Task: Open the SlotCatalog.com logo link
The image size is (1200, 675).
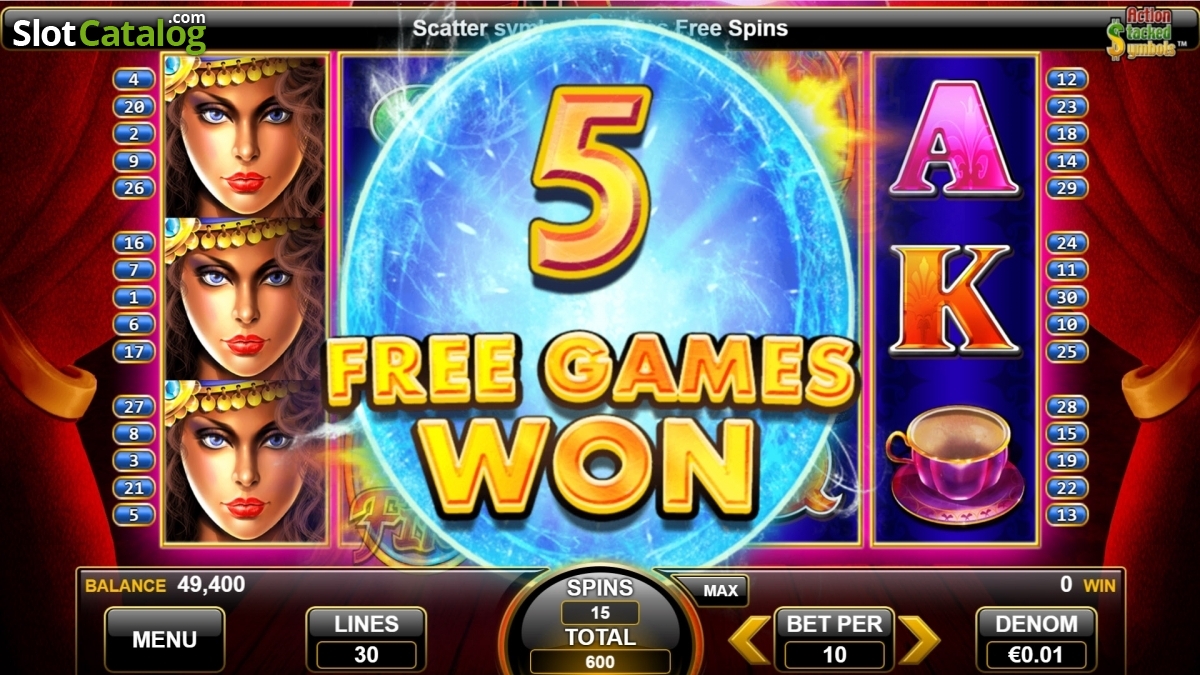Action: pos(108,32)
